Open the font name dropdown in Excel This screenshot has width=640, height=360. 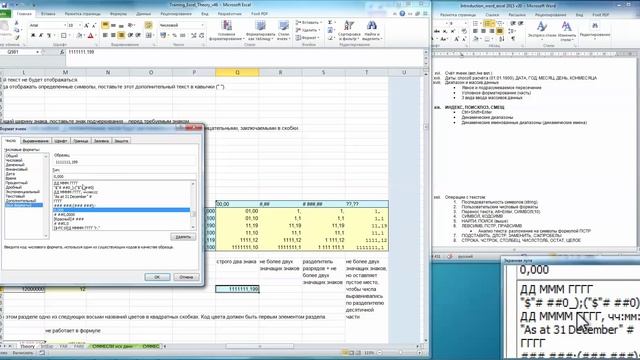[x=64, y=25]
